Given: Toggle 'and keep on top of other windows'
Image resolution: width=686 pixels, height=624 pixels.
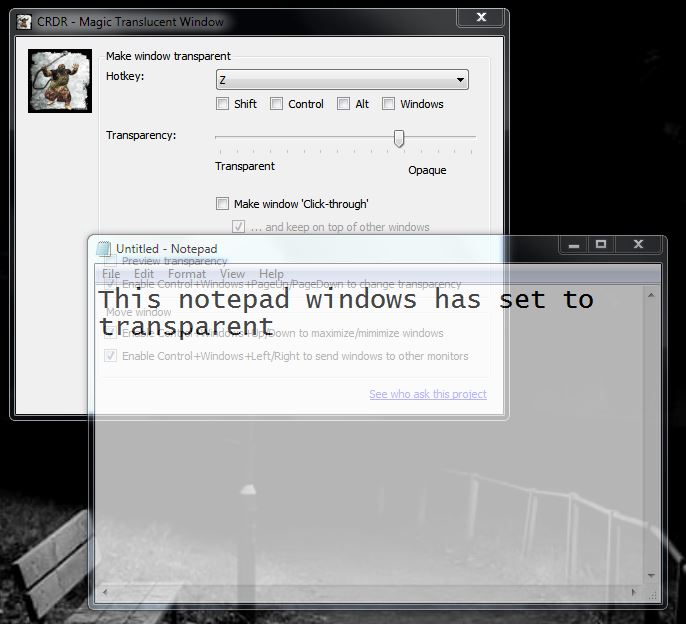Looking at the screenshot, I should click(x=238, y=227).
